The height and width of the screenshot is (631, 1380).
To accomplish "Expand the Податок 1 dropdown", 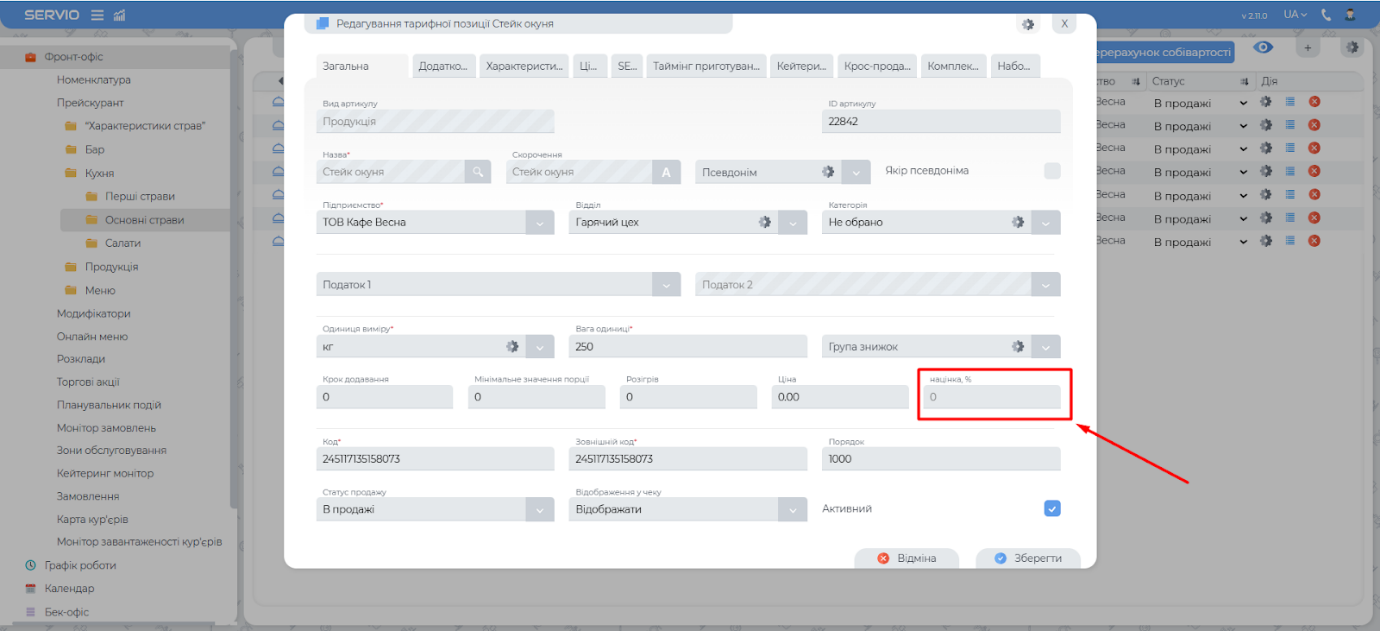I will pos(667,285).
